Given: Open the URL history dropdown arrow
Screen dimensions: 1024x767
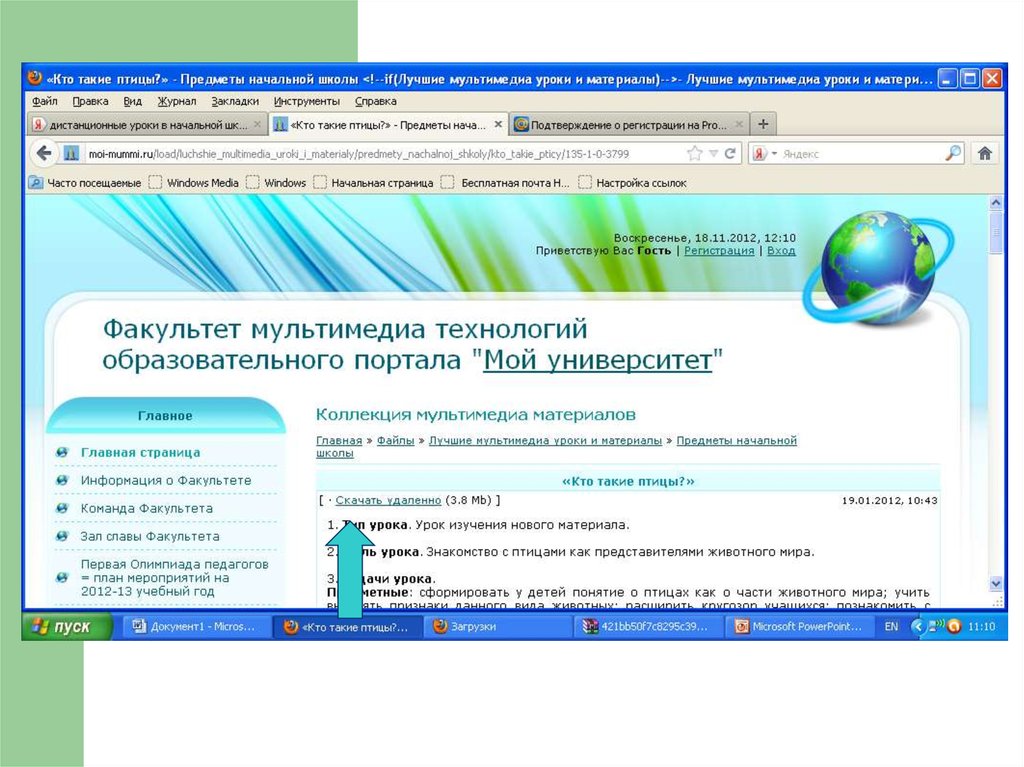Looking at the screenshot, I should [x=713, y=154].
